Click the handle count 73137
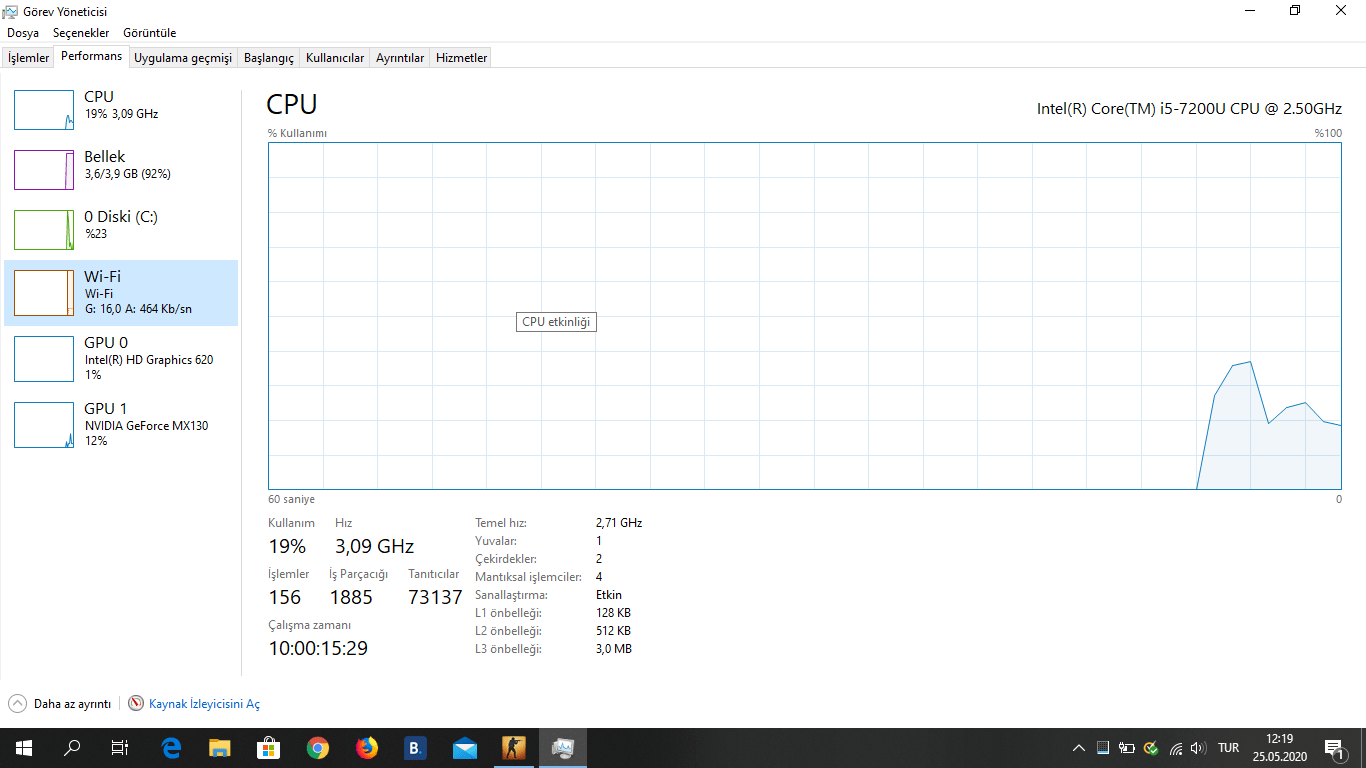The width and height of the screenshot is (1366, 768). coord(436,597)
